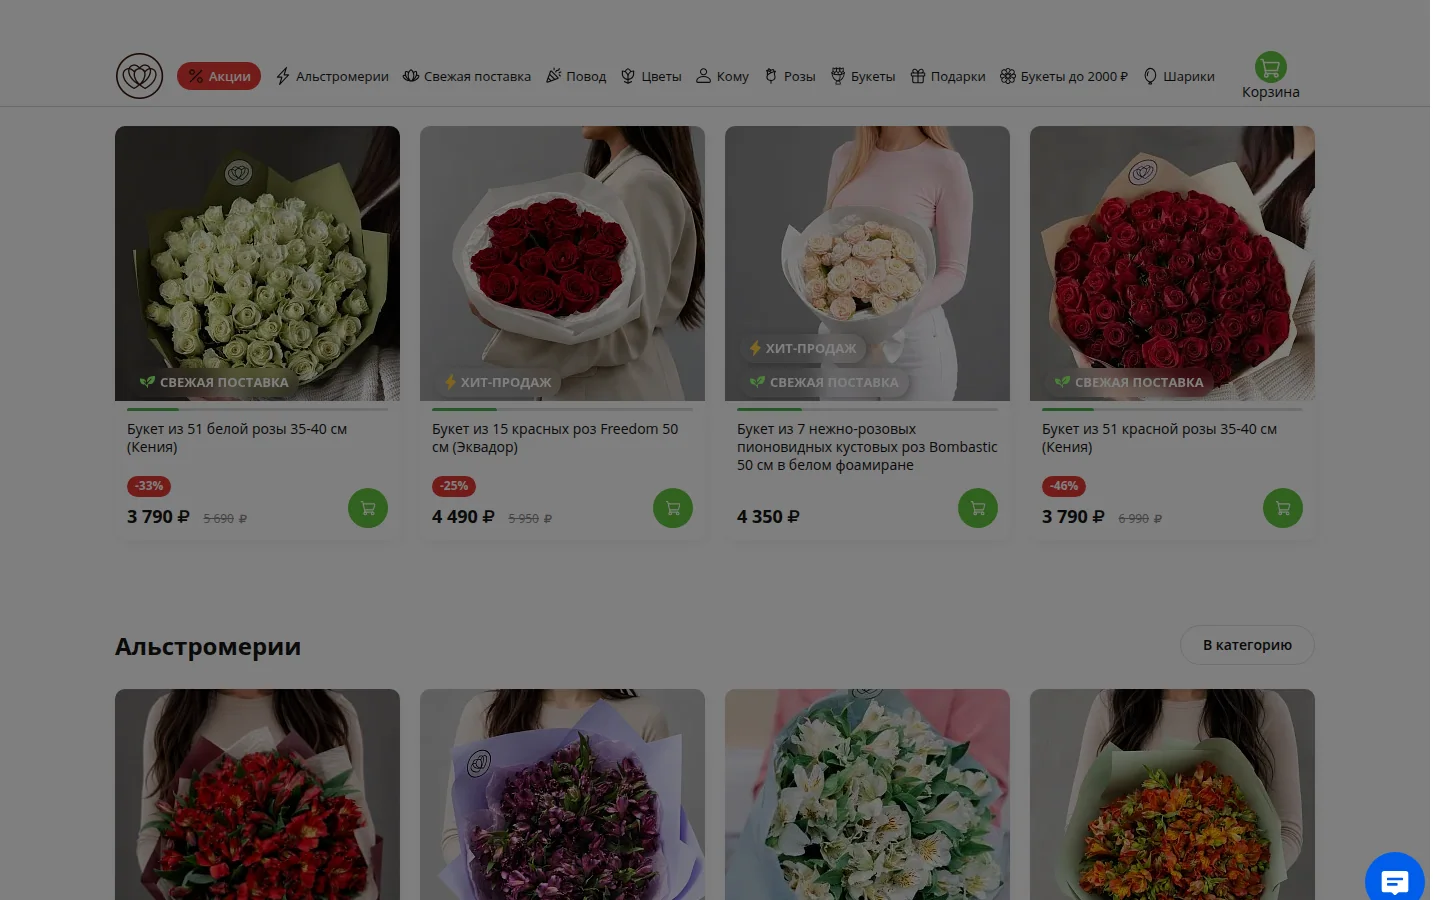Add the Bombastic roses bouquet to cart
Screen dimensions: 1440x900
978,508
